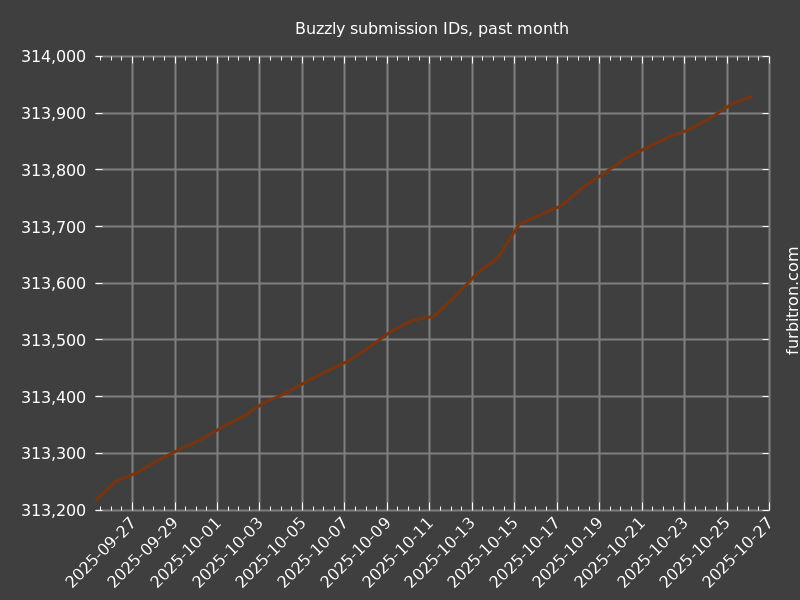
Task: Select the 313,700 y-axis label
Action: tap(53, 227)
